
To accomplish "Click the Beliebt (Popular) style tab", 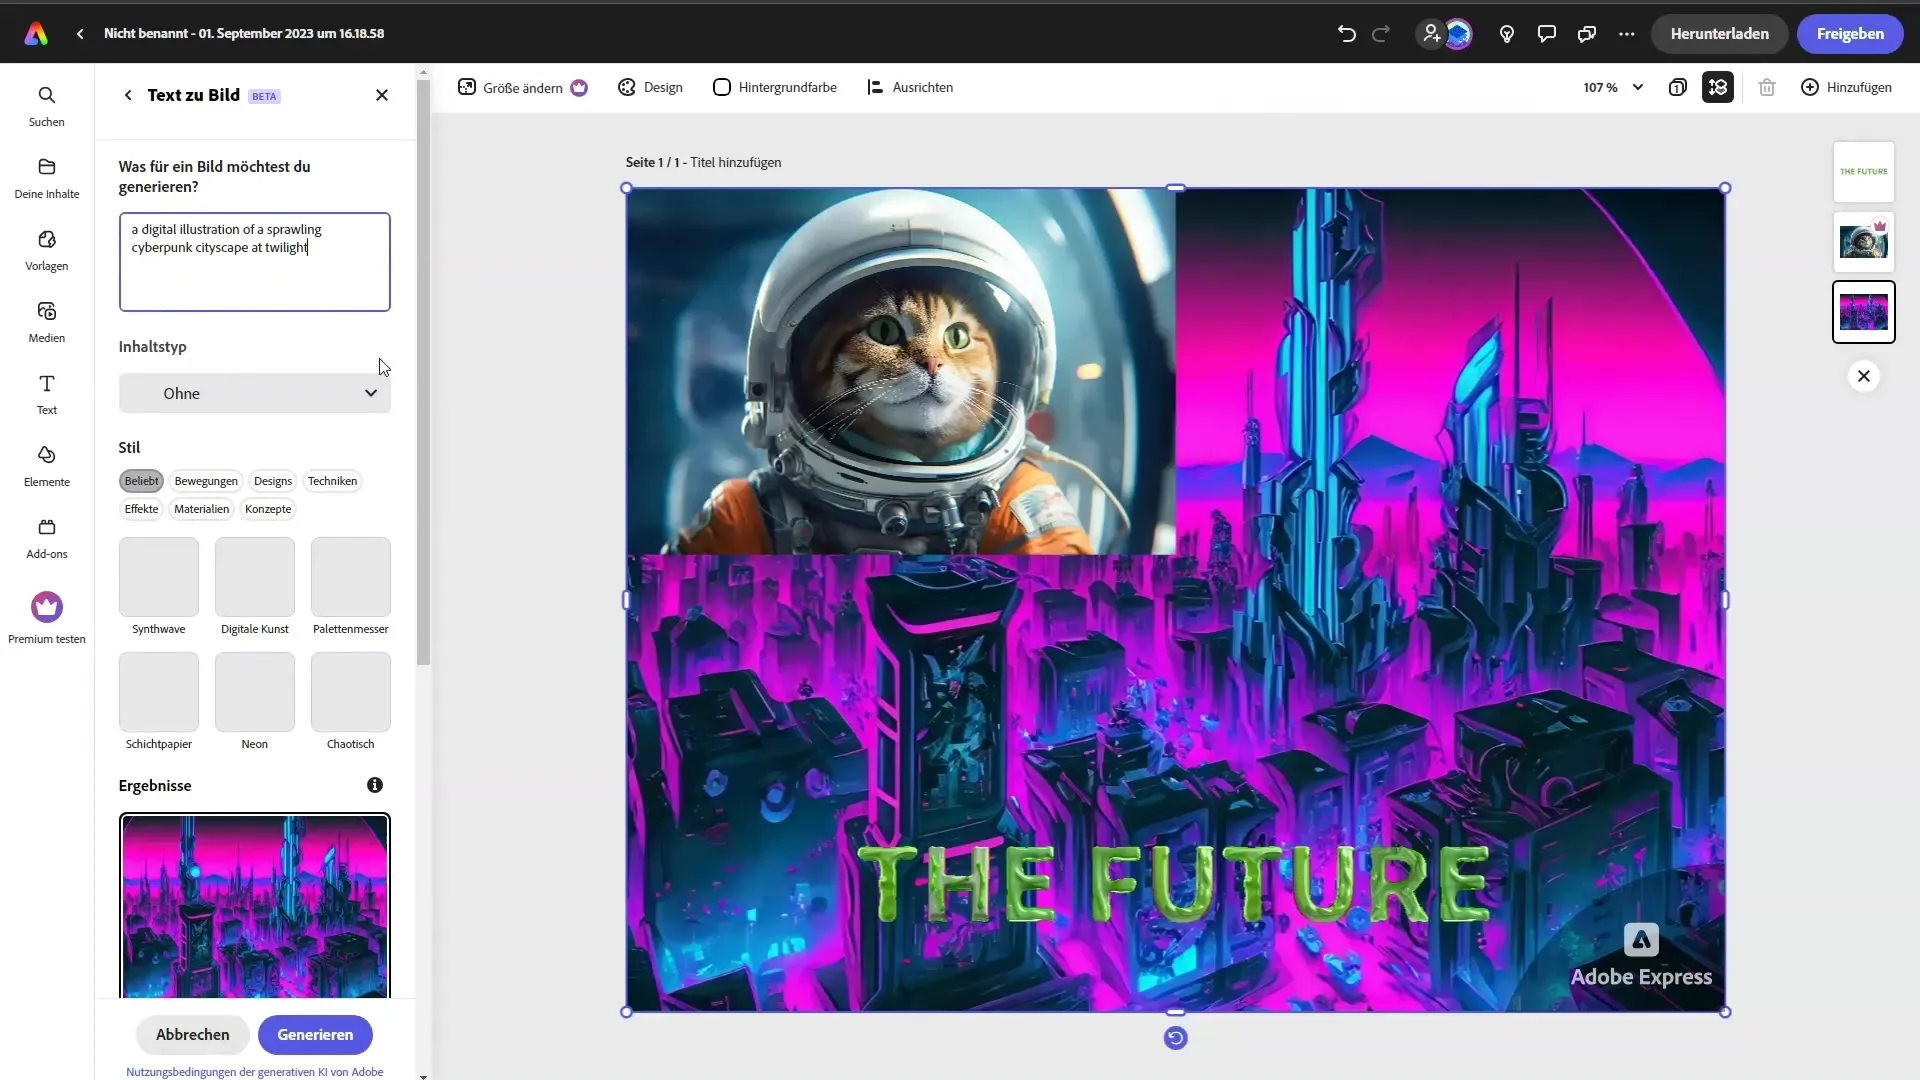I will pyautogui.click(x=141, y=481).
